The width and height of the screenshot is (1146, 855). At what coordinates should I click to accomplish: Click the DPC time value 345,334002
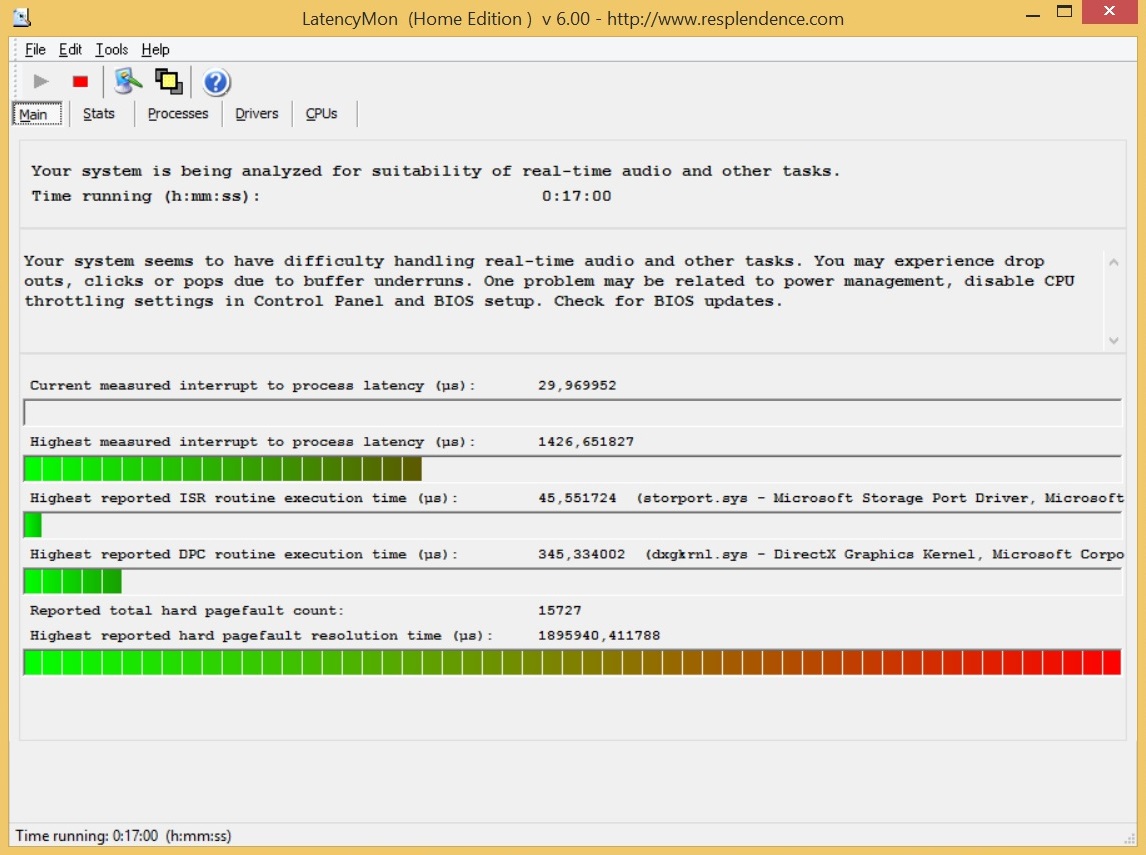[x=581, y=554]
